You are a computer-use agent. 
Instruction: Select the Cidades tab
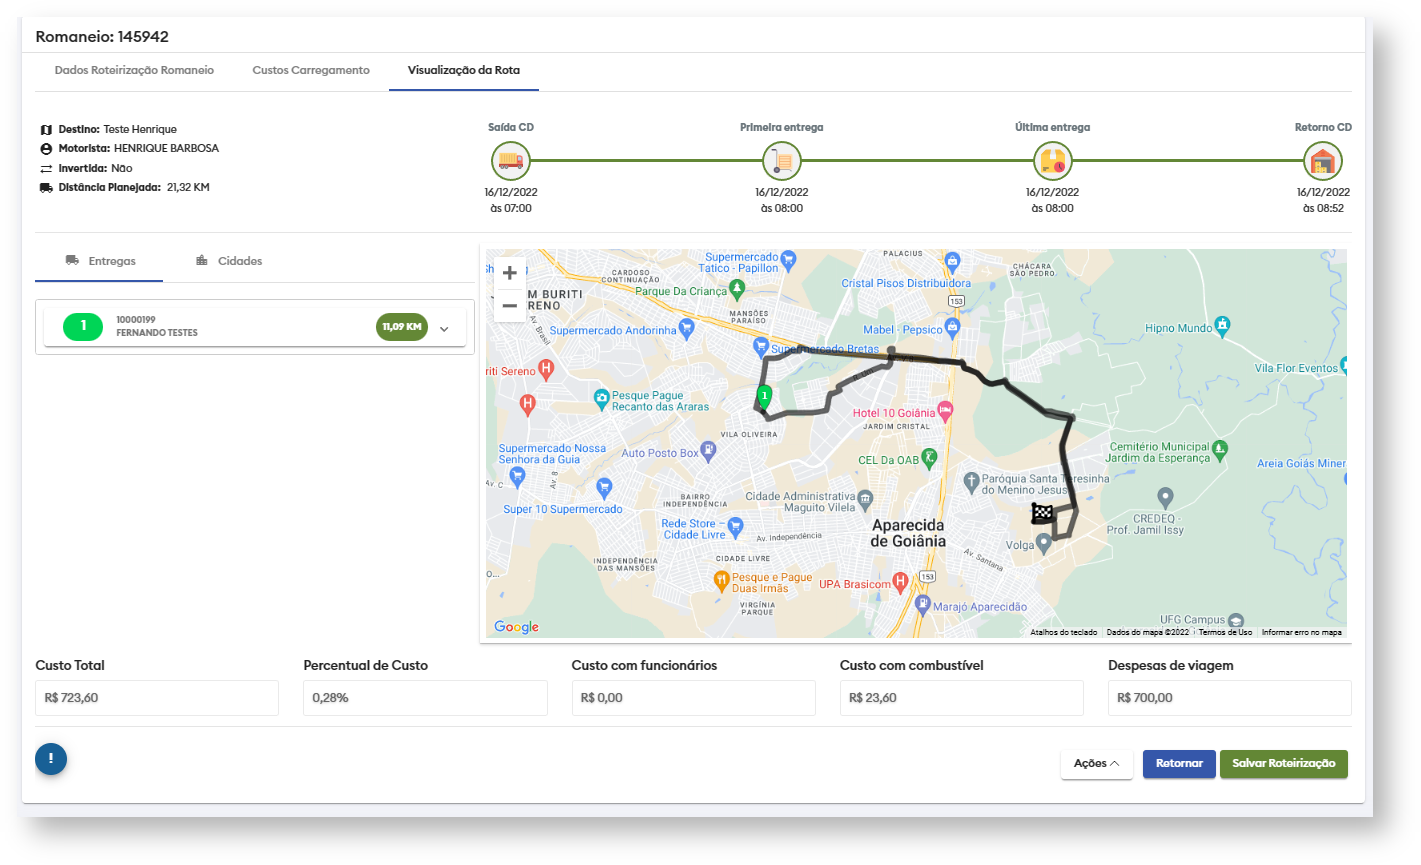[x=229, y=261]
